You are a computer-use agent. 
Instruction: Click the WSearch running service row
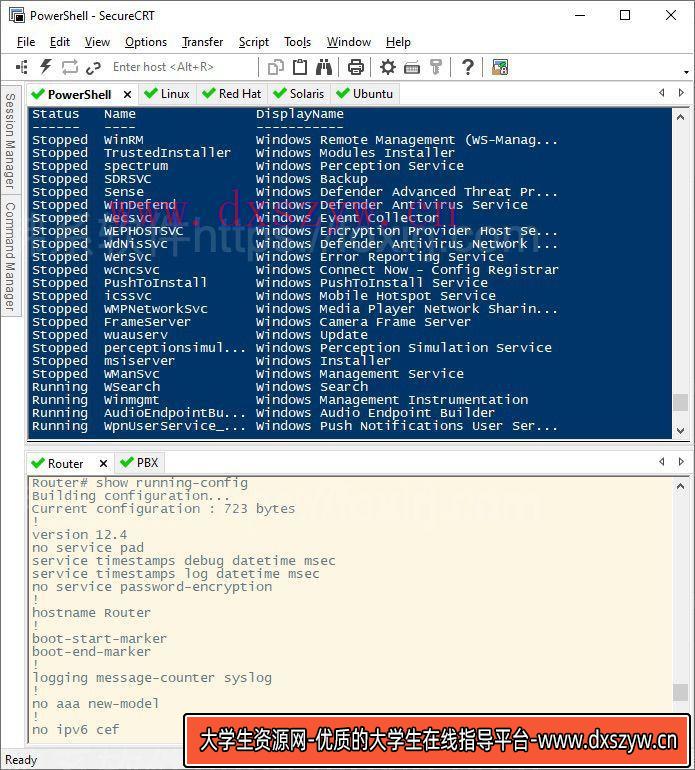click(x=199, y=387)
